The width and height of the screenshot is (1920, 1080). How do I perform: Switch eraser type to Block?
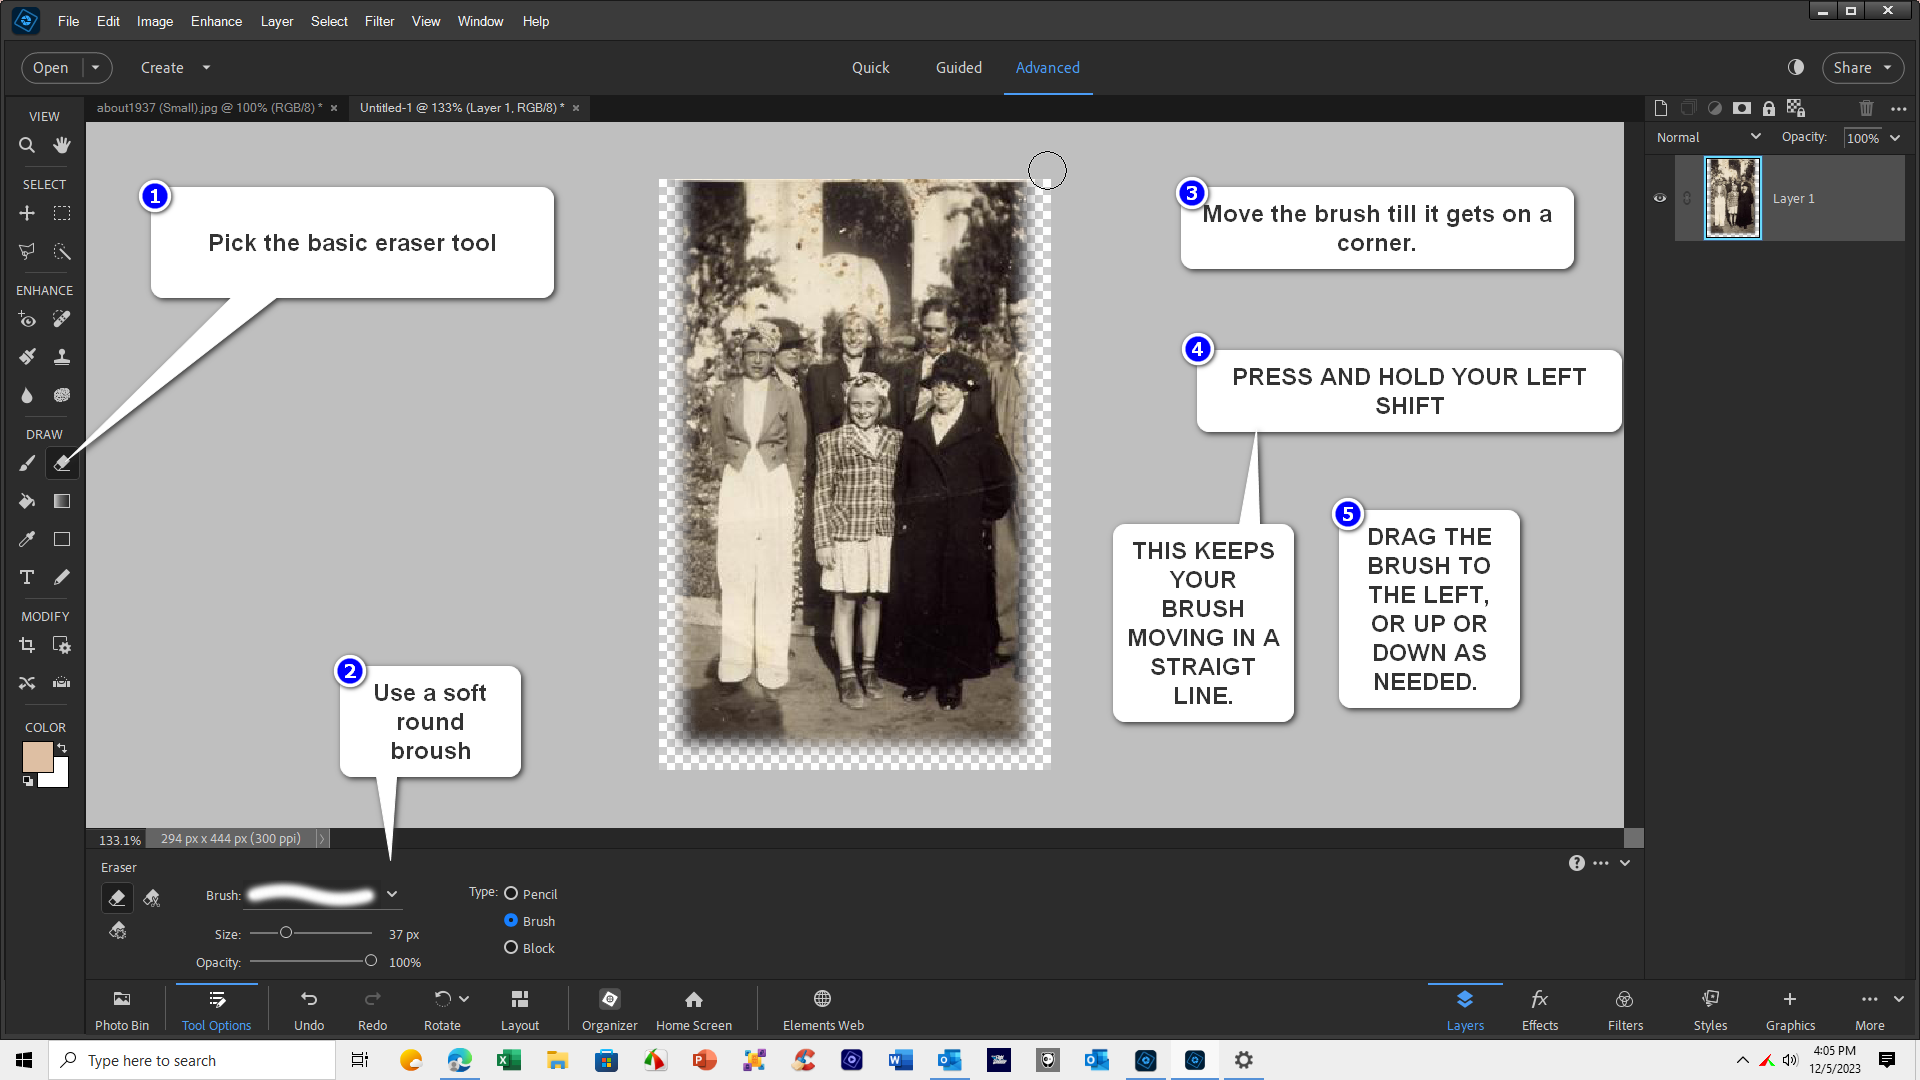511,948
